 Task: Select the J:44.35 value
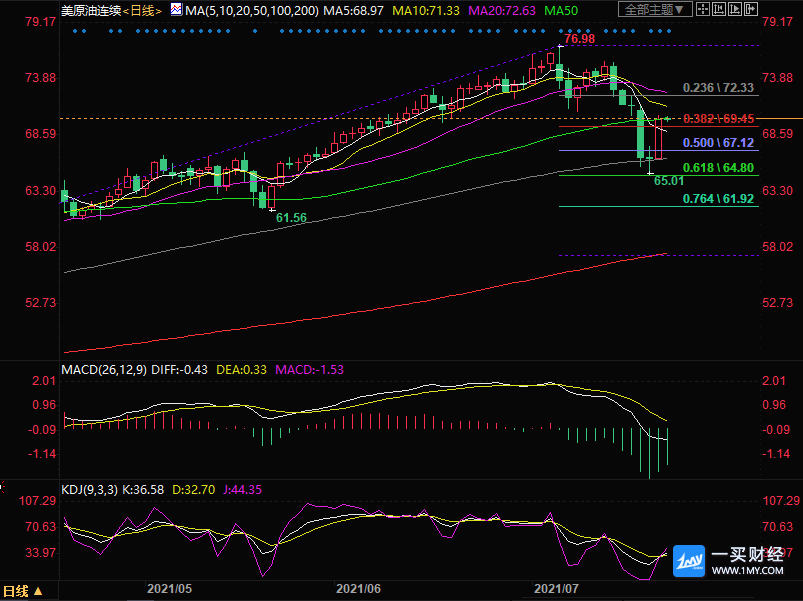242,490
